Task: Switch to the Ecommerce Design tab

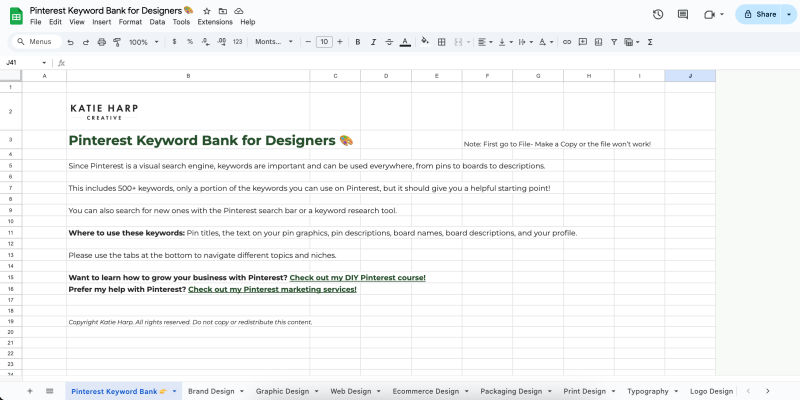Action: tap(426, 391)
